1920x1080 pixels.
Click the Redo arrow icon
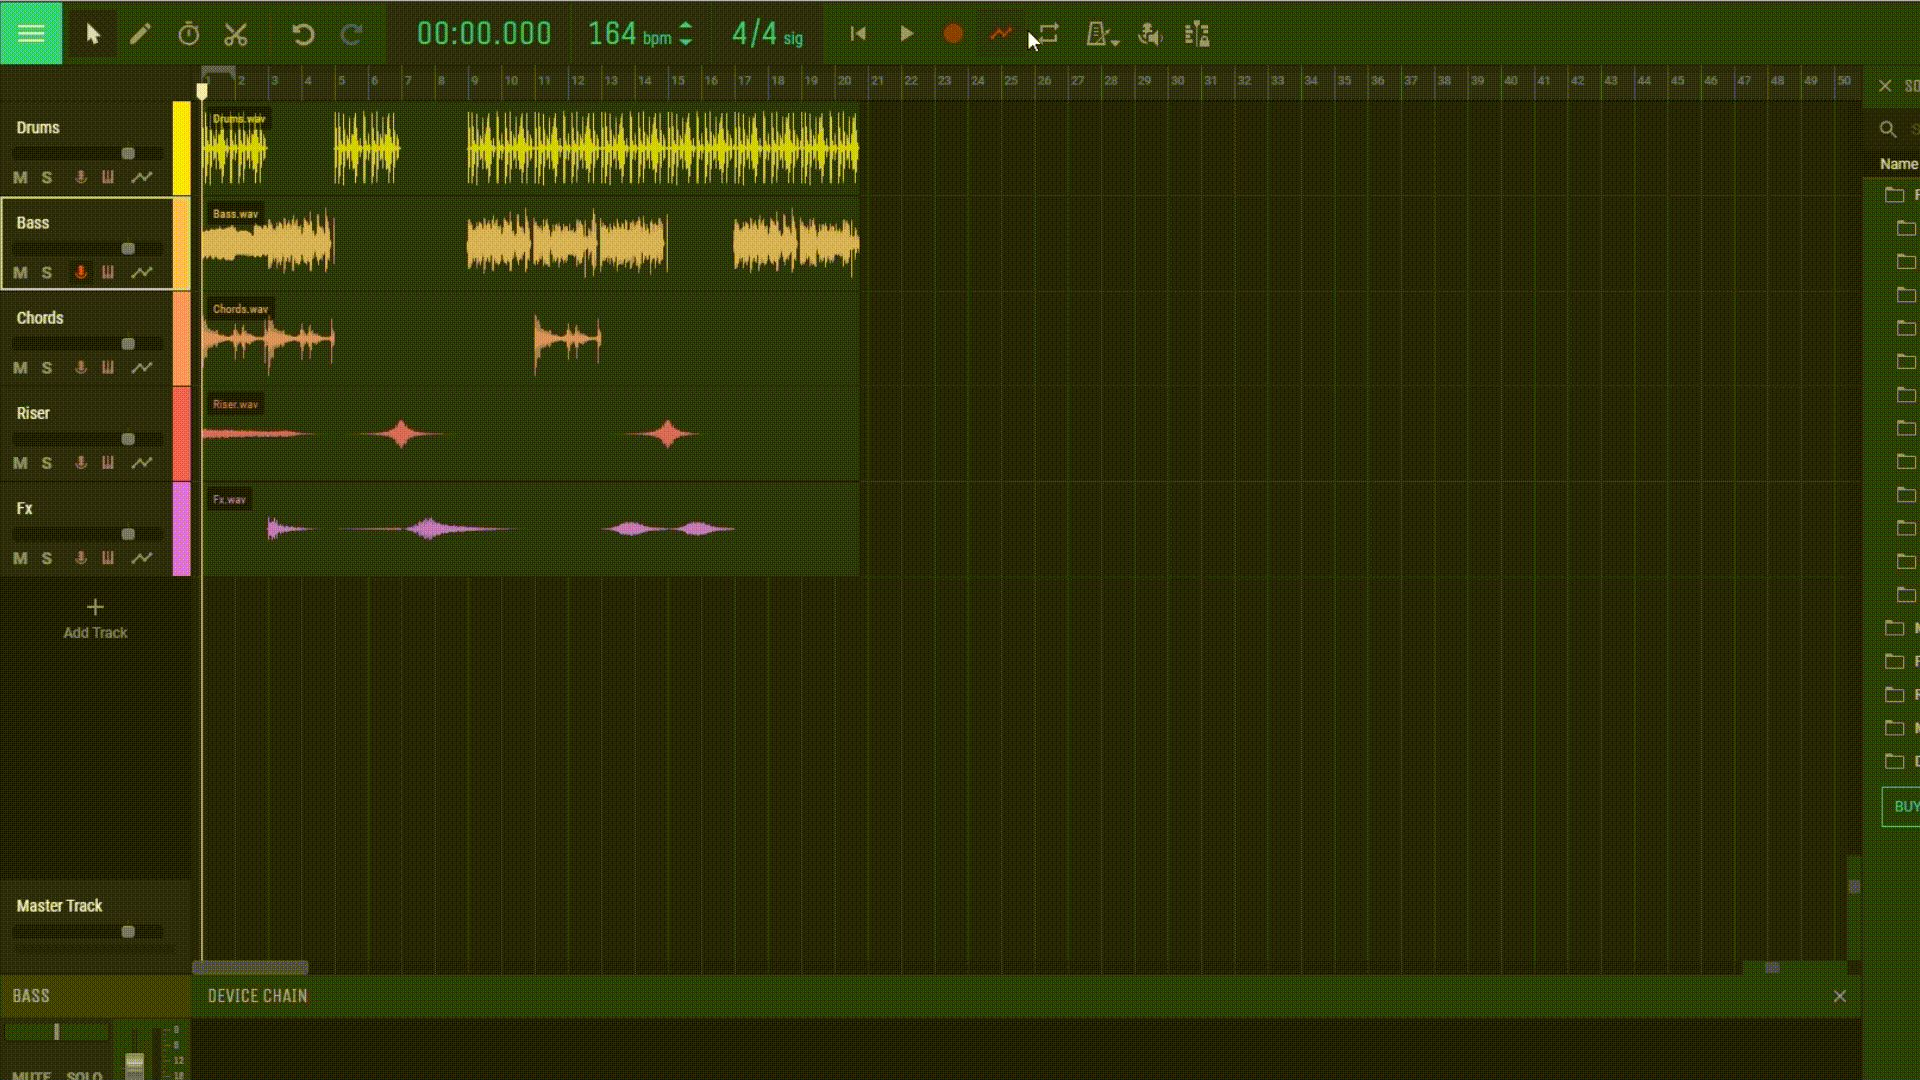coord(352,33)
